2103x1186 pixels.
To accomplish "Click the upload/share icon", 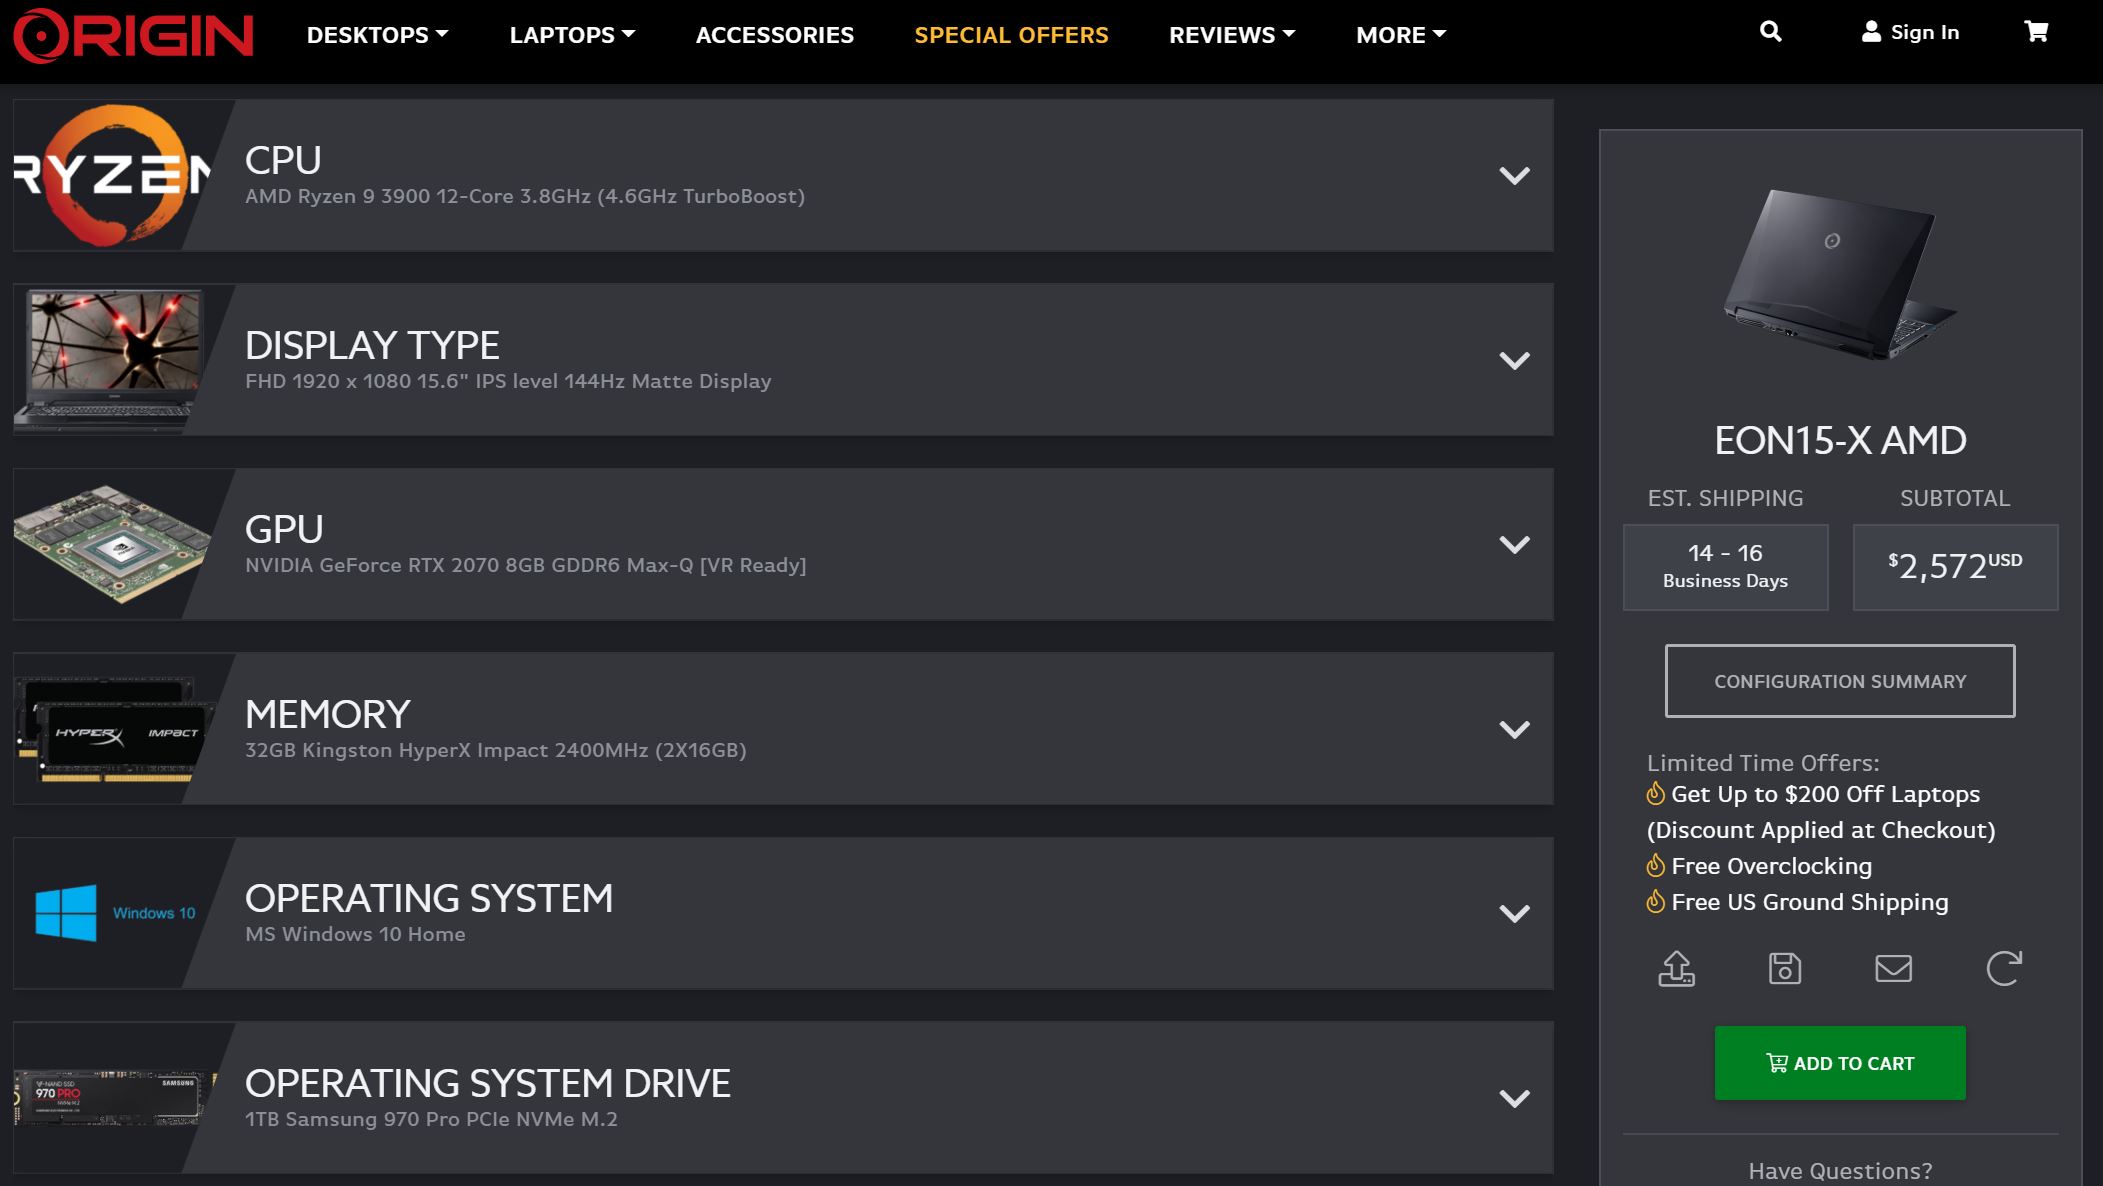I will pos(1675,968).
